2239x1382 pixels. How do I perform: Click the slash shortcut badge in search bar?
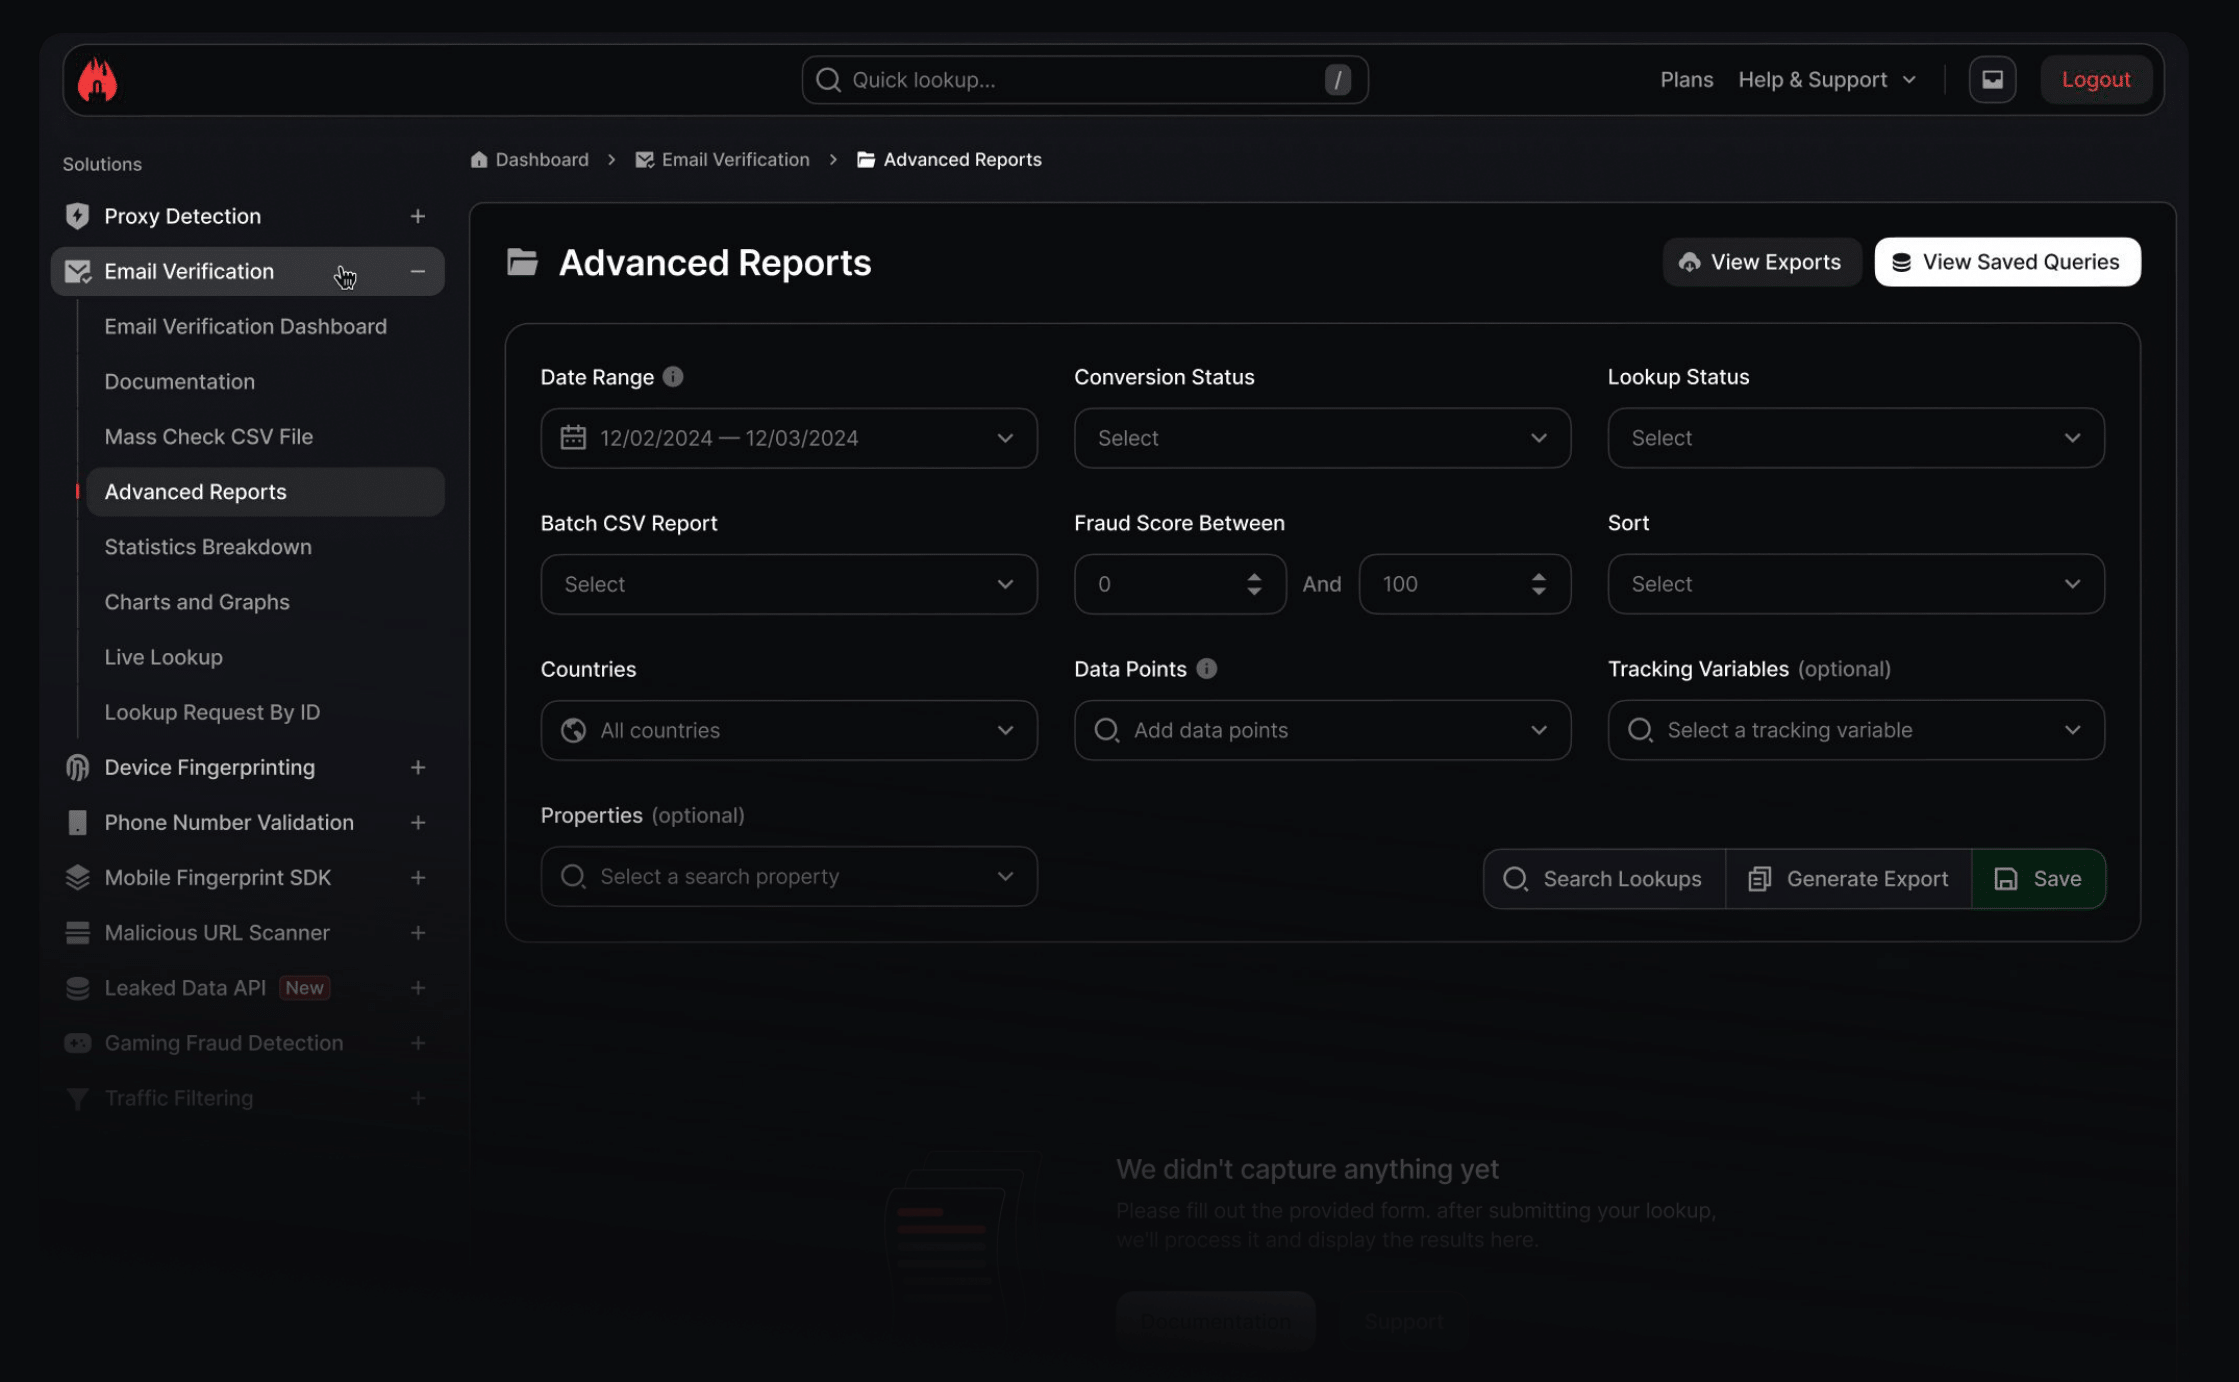(x=1338, y=80)
